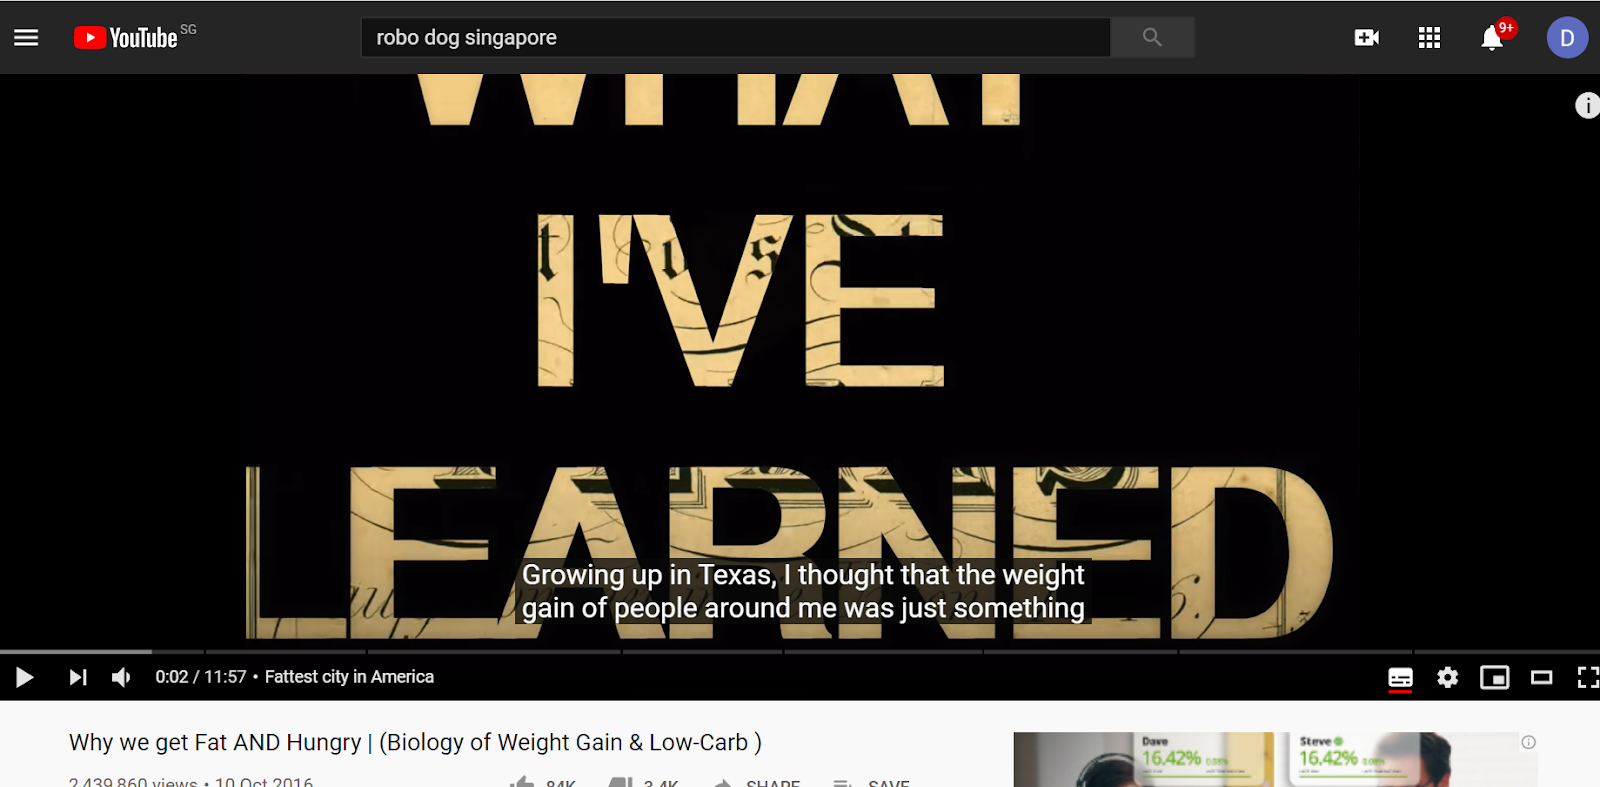Open the player settings gear
The width and height of the screenshot is (1600, 787).
tap(1447, 678)
